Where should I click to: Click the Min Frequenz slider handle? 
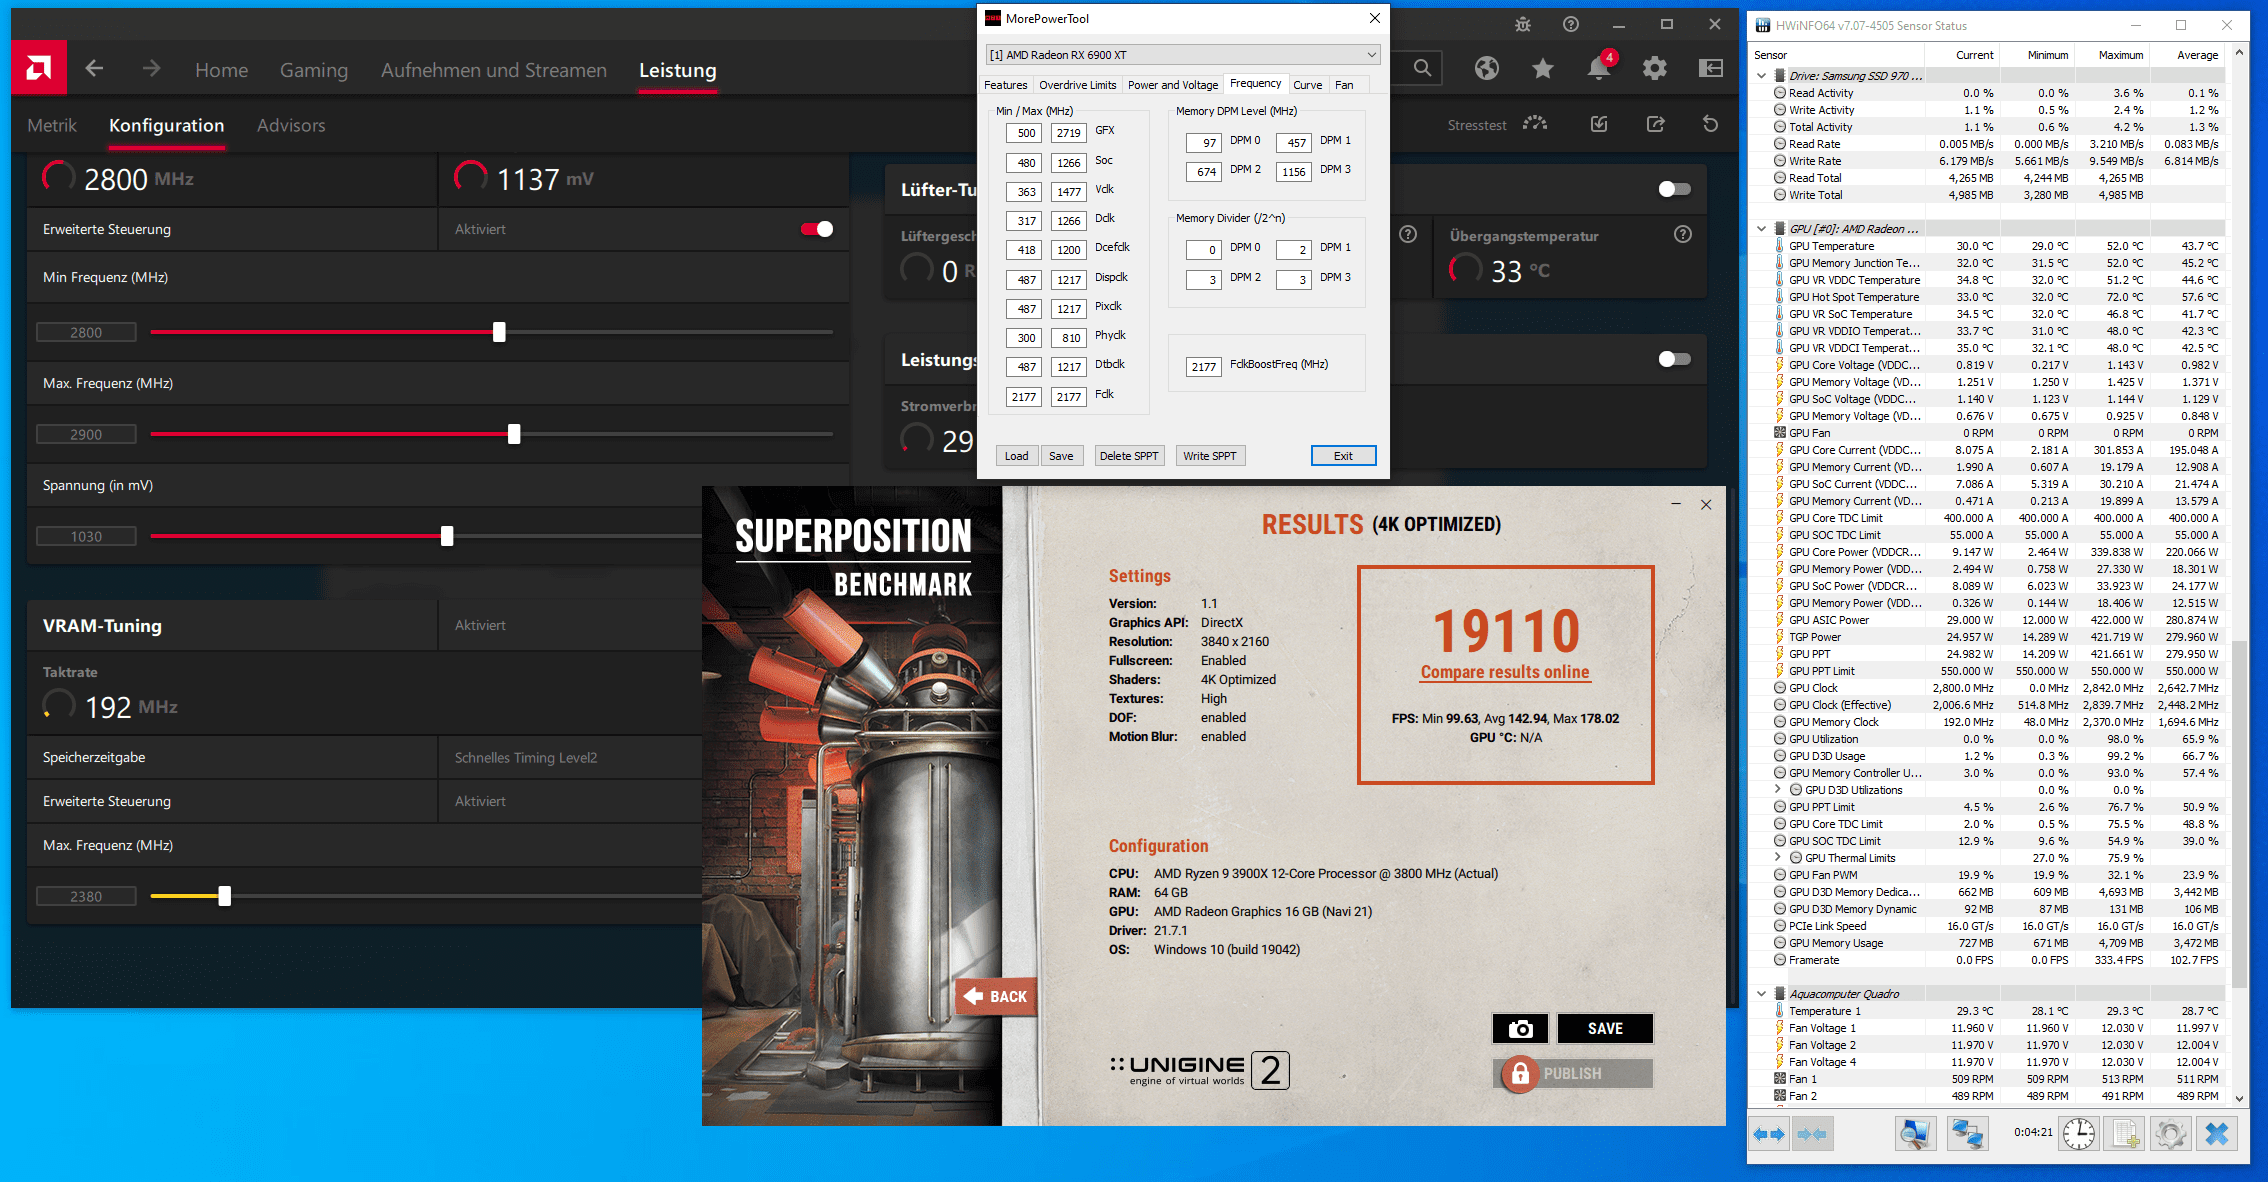coord(499,332)
